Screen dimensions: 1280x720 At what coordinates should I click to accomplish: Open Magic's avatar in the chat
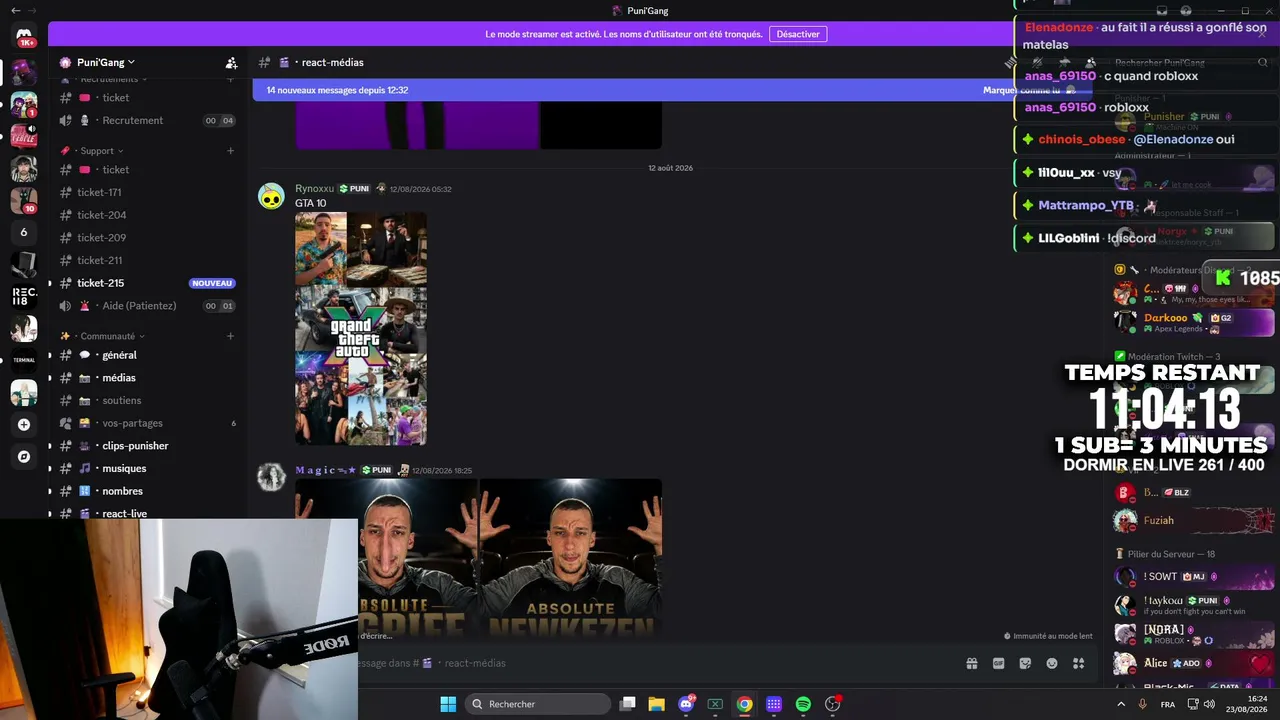pyautogui.click(x=271, y=477)
